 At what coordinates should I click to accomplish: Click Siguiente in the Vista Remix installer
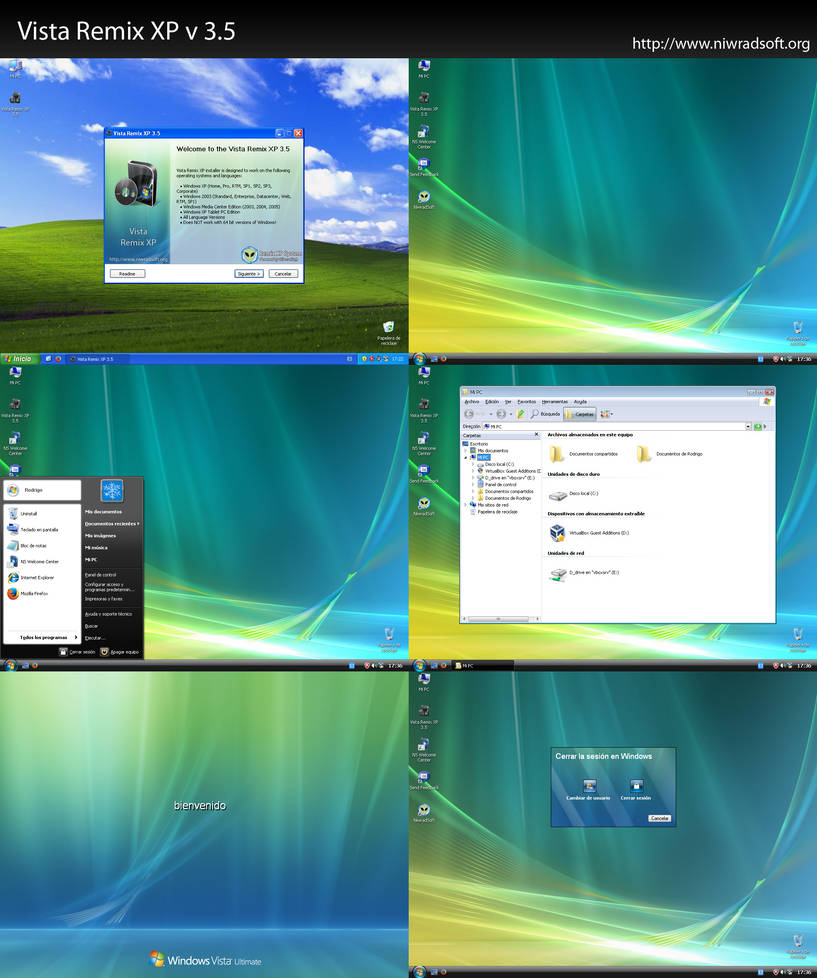coord(247,272)
